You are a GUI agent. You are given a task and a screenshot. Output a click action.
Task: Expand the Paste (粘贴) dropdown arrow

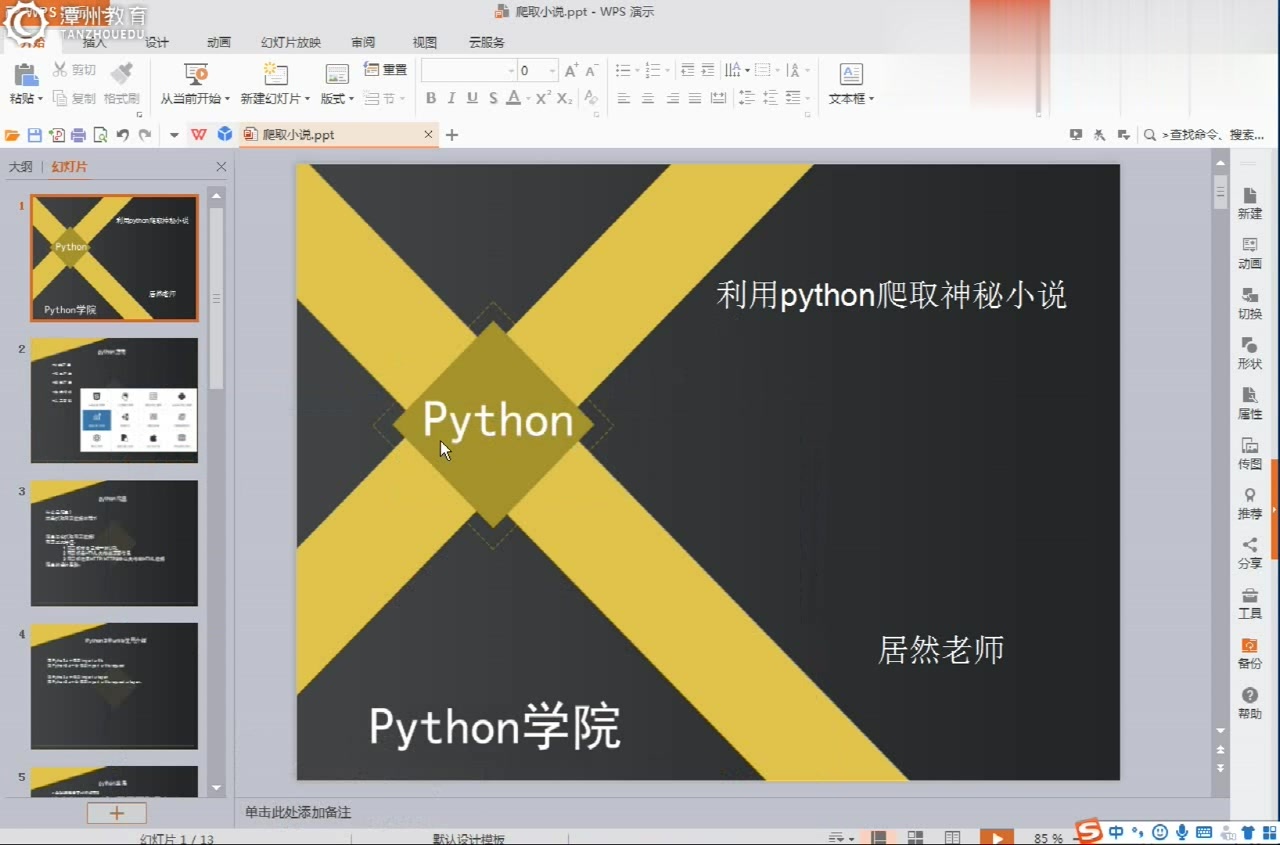coord(40,99)
